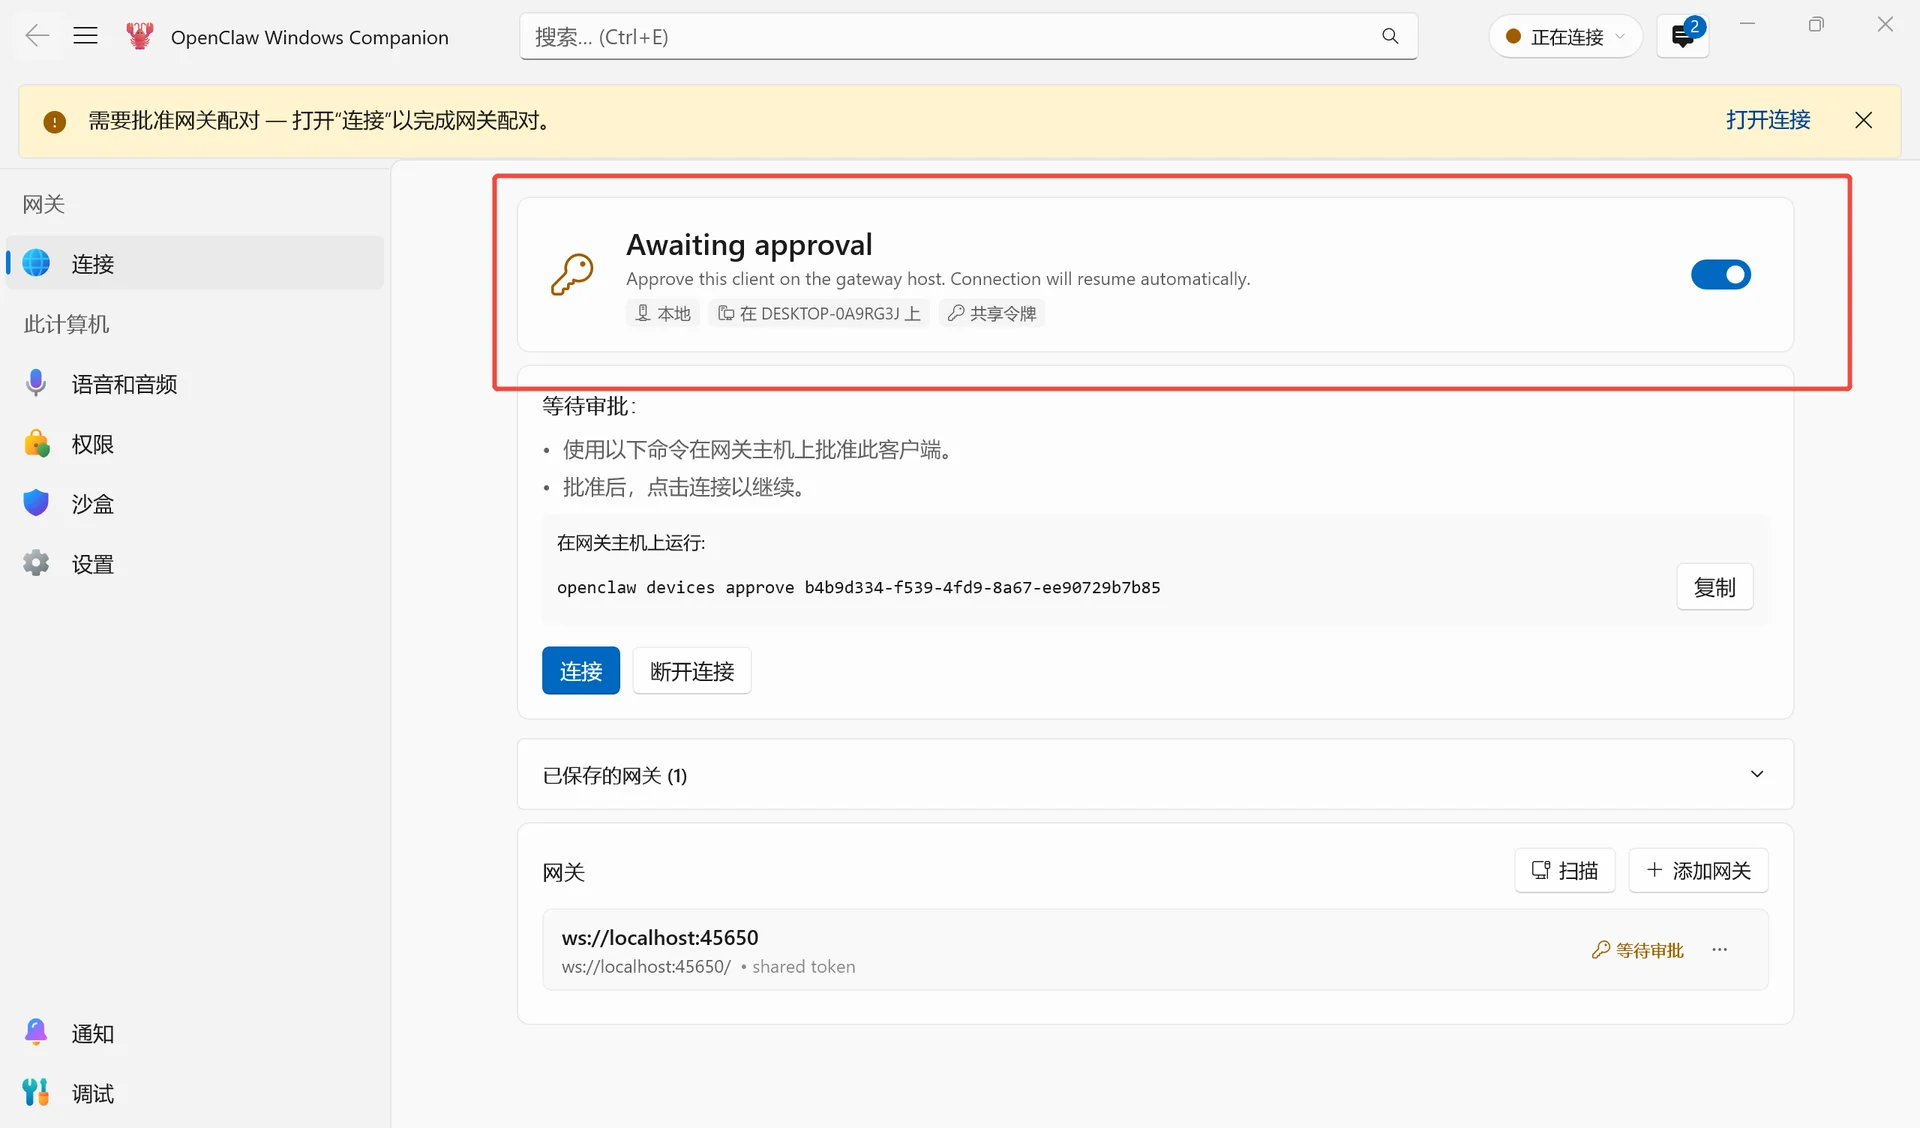Focus the 搜索 (Ctrl+E) search field
Image resolution: width=1920 pixels, height=1128 pixels.
(968, 36)
